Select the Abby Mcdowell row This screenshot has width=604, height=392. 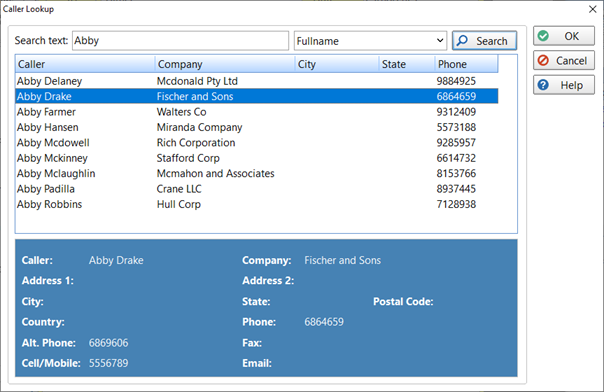pyautogui.click(x=257, y=142)
